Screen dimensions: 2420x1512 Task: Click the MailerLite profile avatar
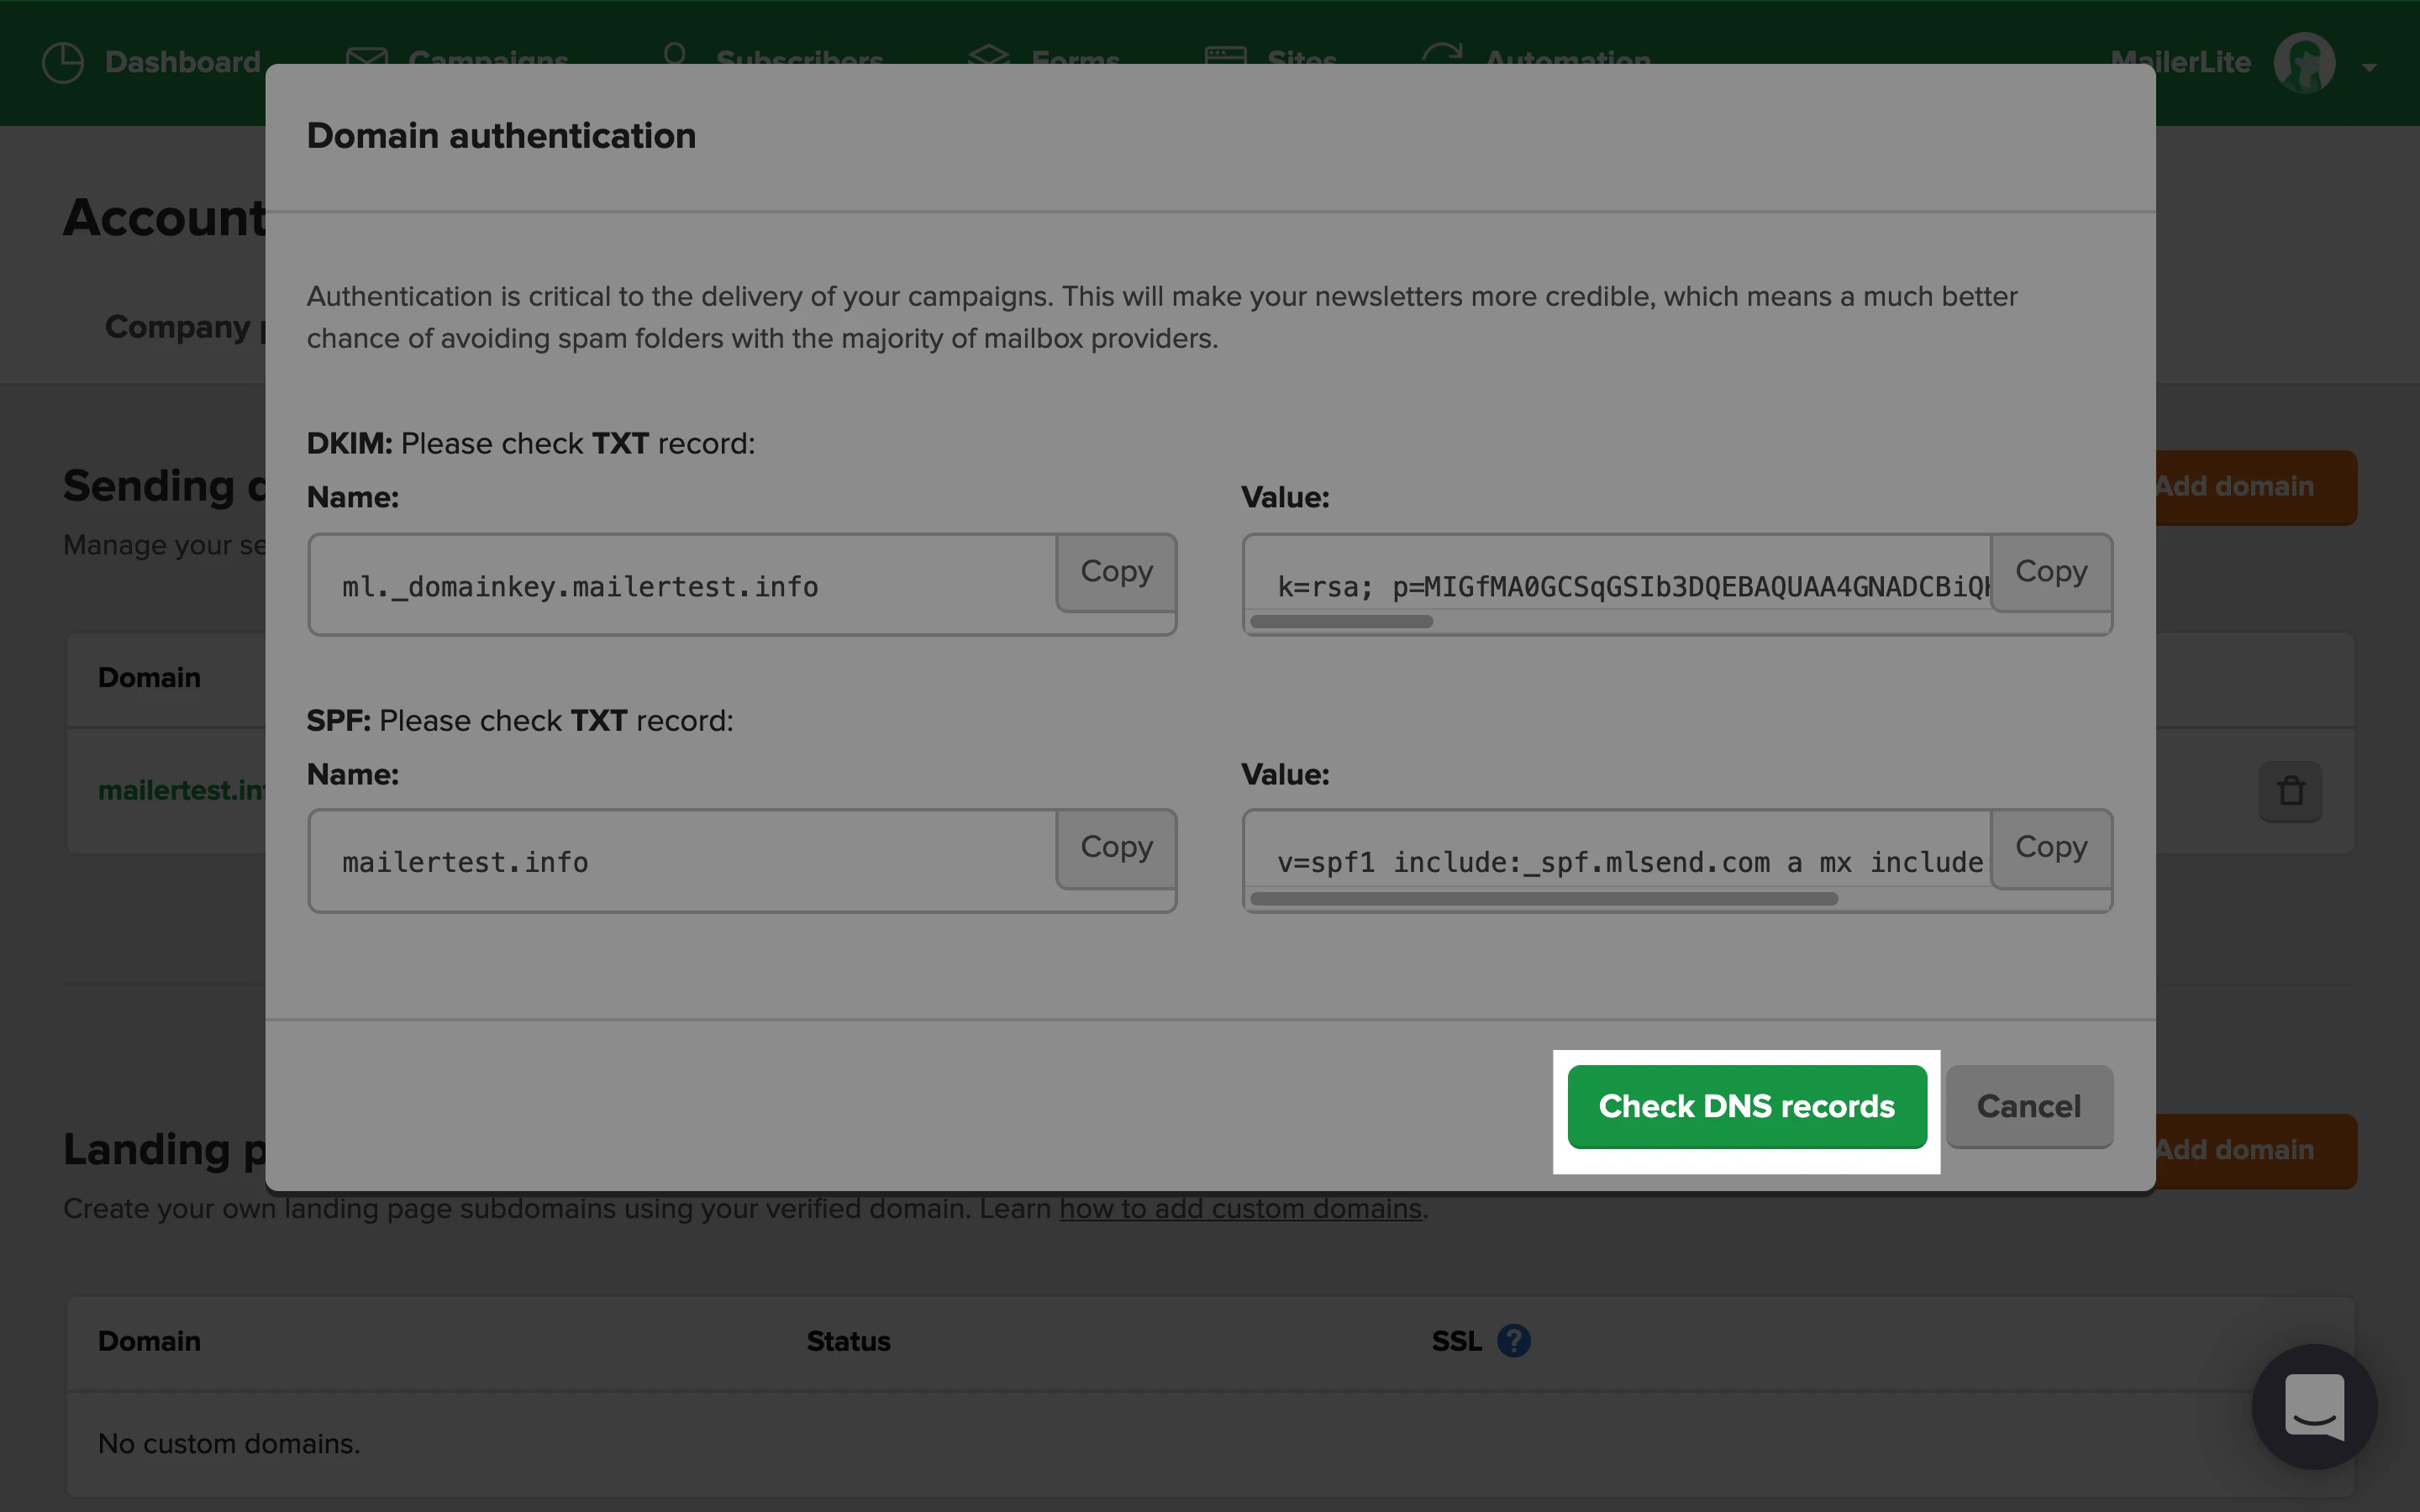click(2304, 62)
